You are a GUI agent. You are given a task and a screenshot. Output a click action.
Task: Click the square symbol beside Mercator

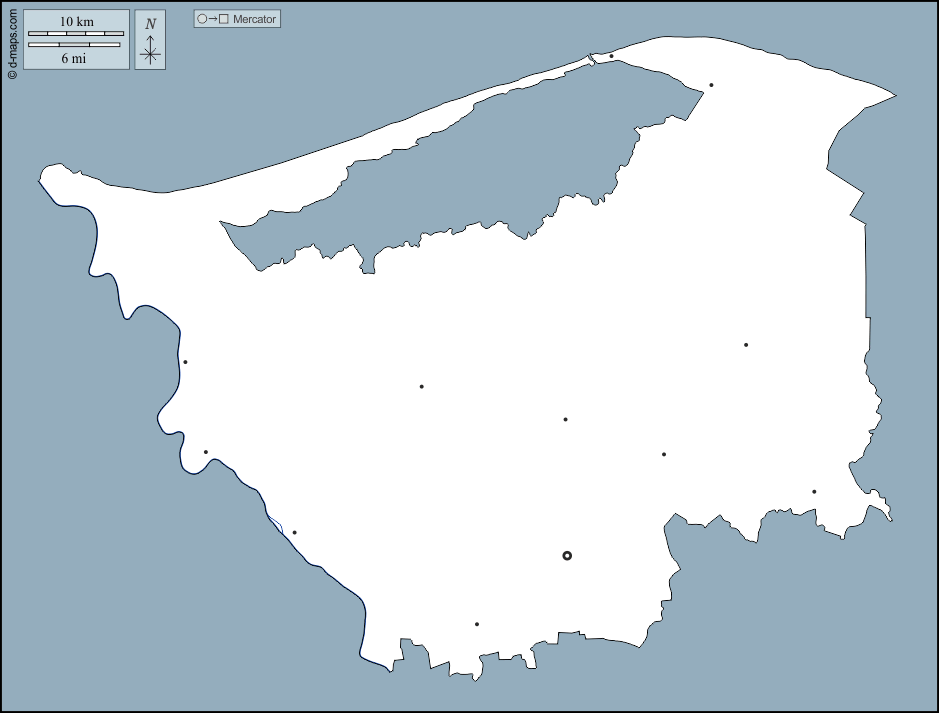tap(224, 19)
